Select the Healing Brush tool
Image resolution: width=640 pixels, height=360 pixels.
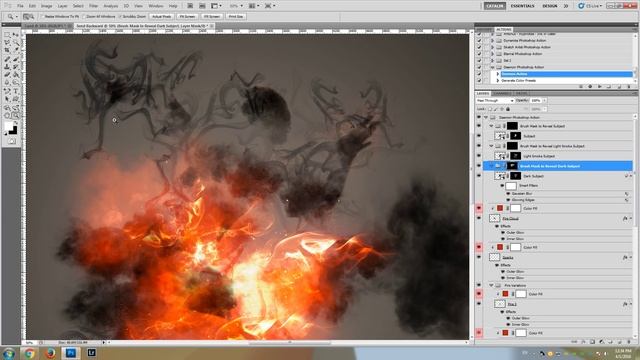click(7, 59)
